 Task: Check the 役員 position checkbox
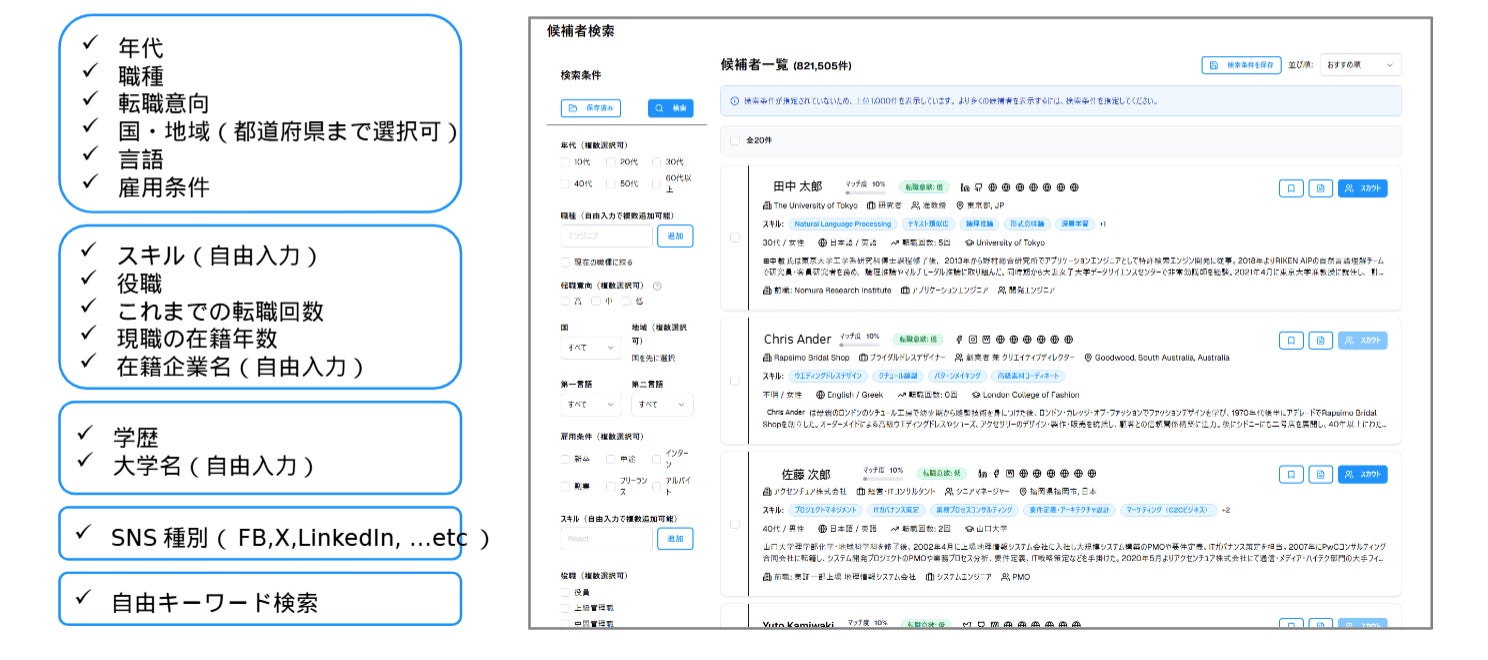(566, 593)
